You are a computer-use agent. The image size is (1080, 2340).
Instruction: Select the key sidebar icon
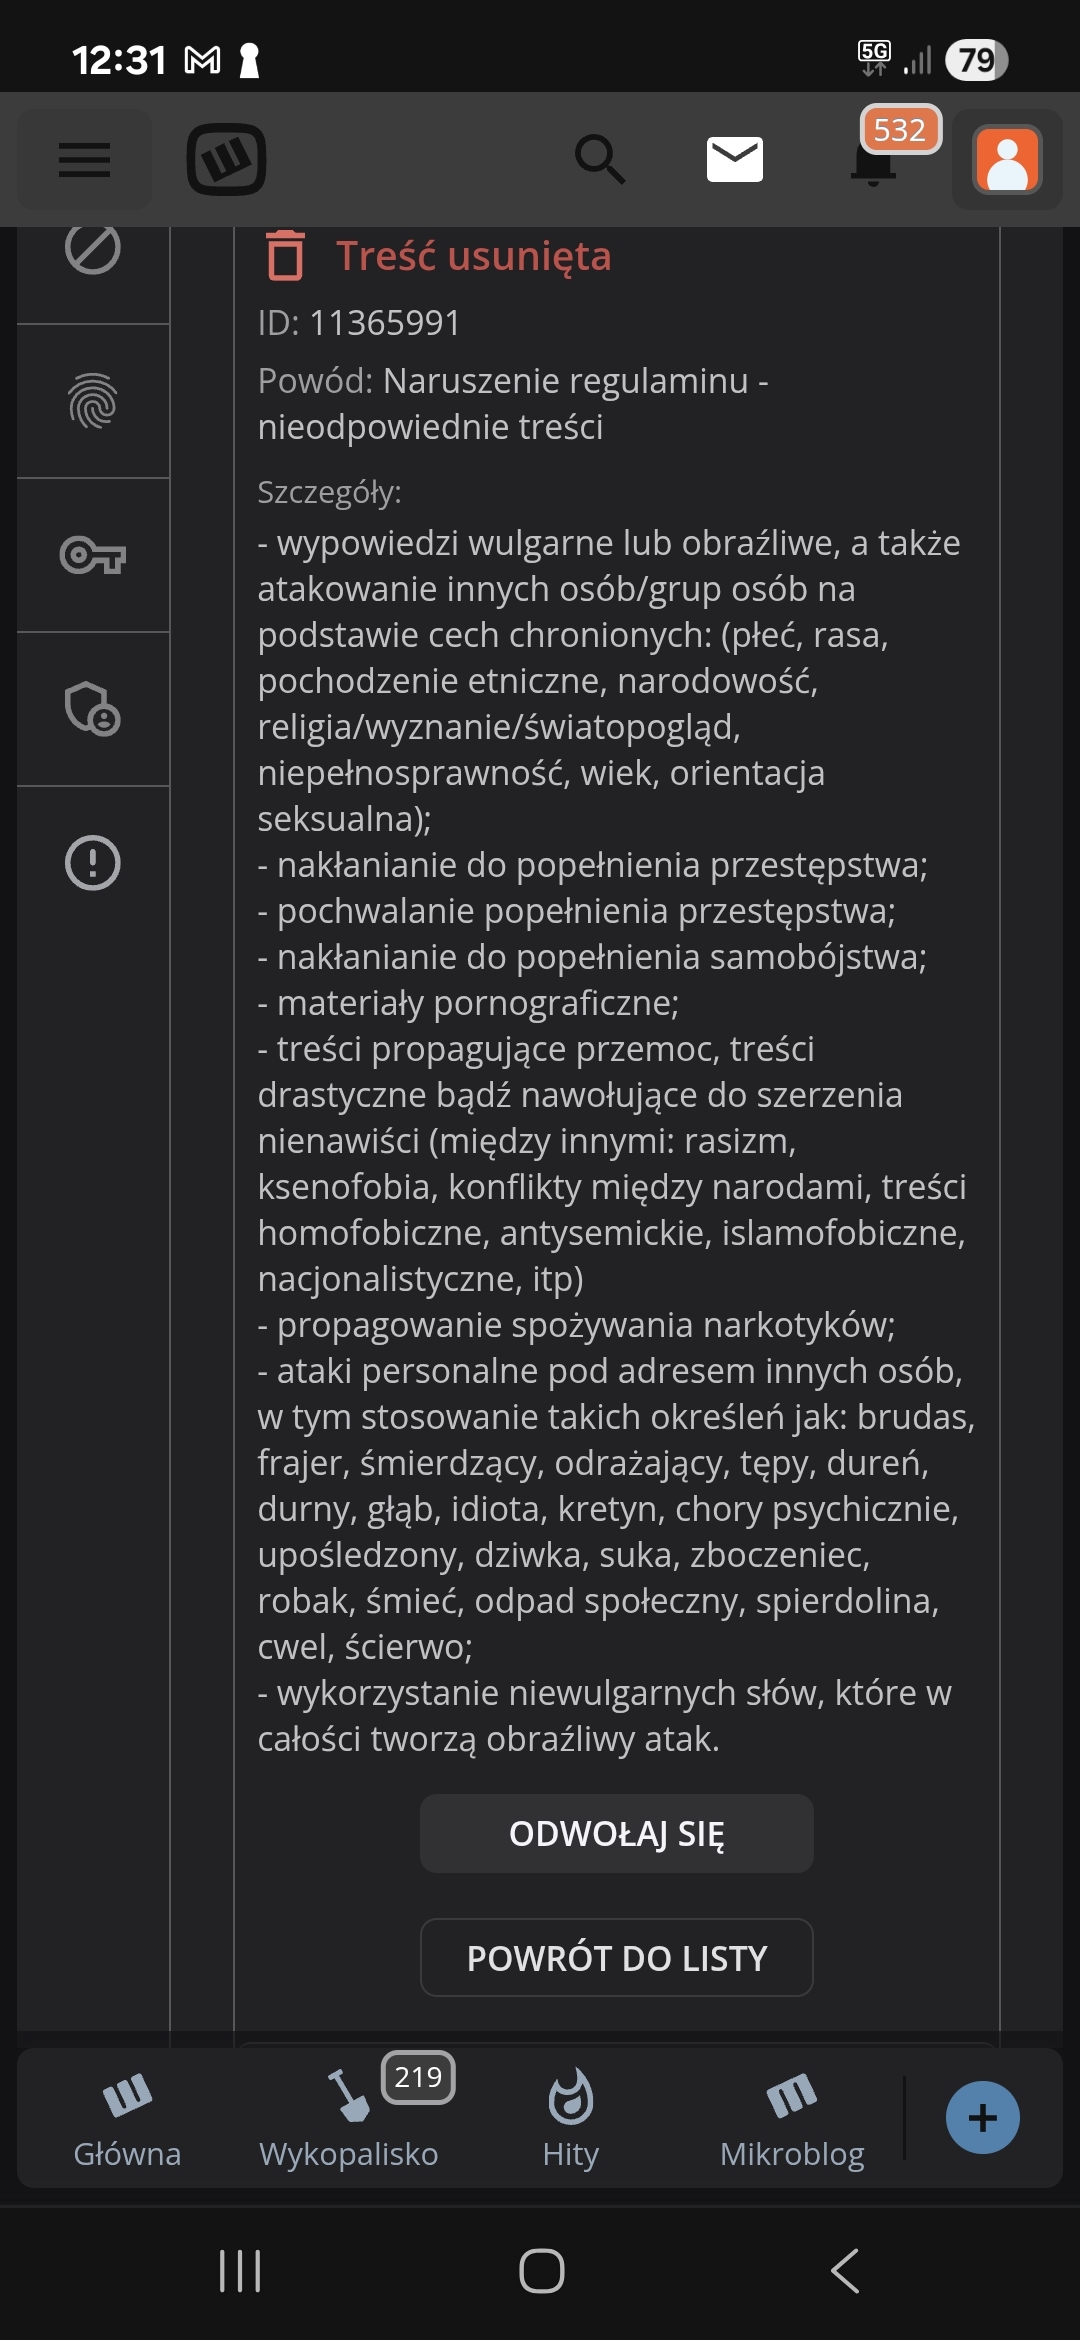pos(93,555)
